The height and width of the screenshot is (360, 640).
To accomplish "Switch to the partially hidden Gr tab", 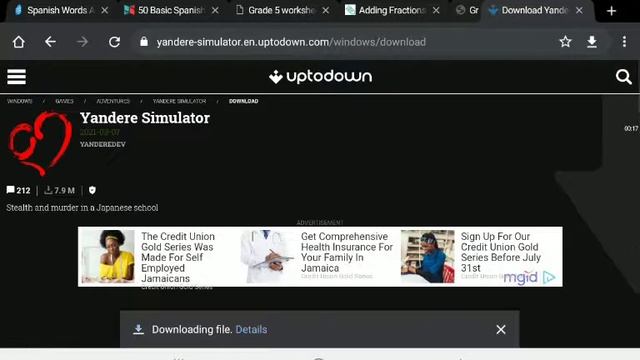I will (467, 10).
